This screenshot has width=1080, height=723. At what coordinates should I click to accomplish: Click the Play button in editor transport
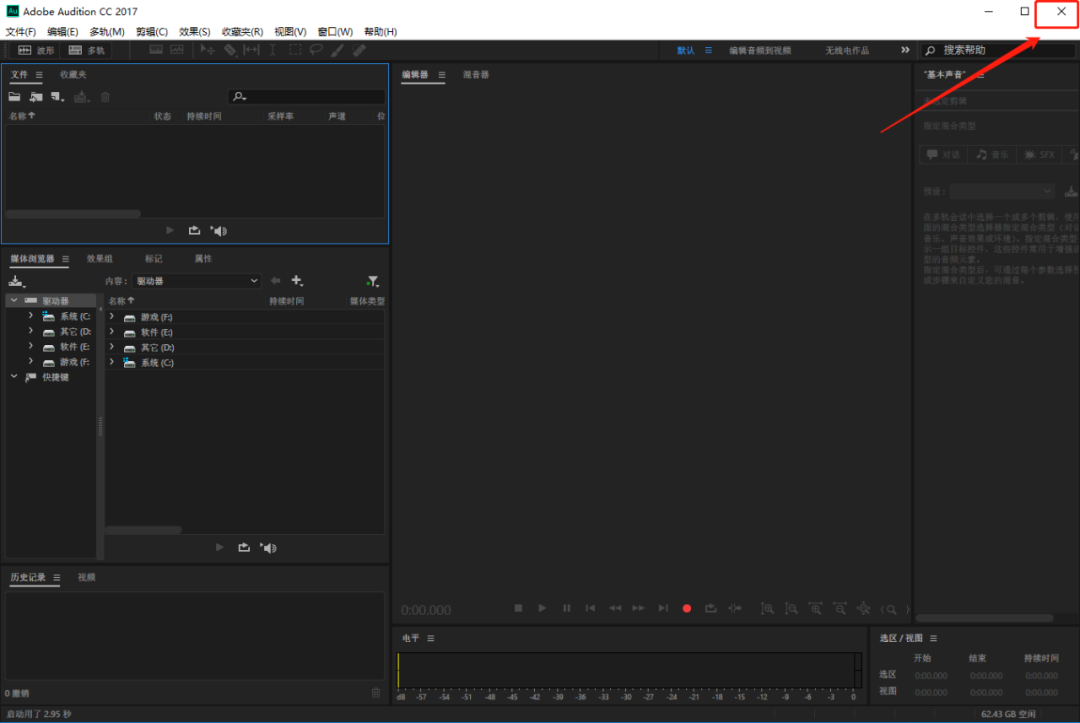click(542, 609)
